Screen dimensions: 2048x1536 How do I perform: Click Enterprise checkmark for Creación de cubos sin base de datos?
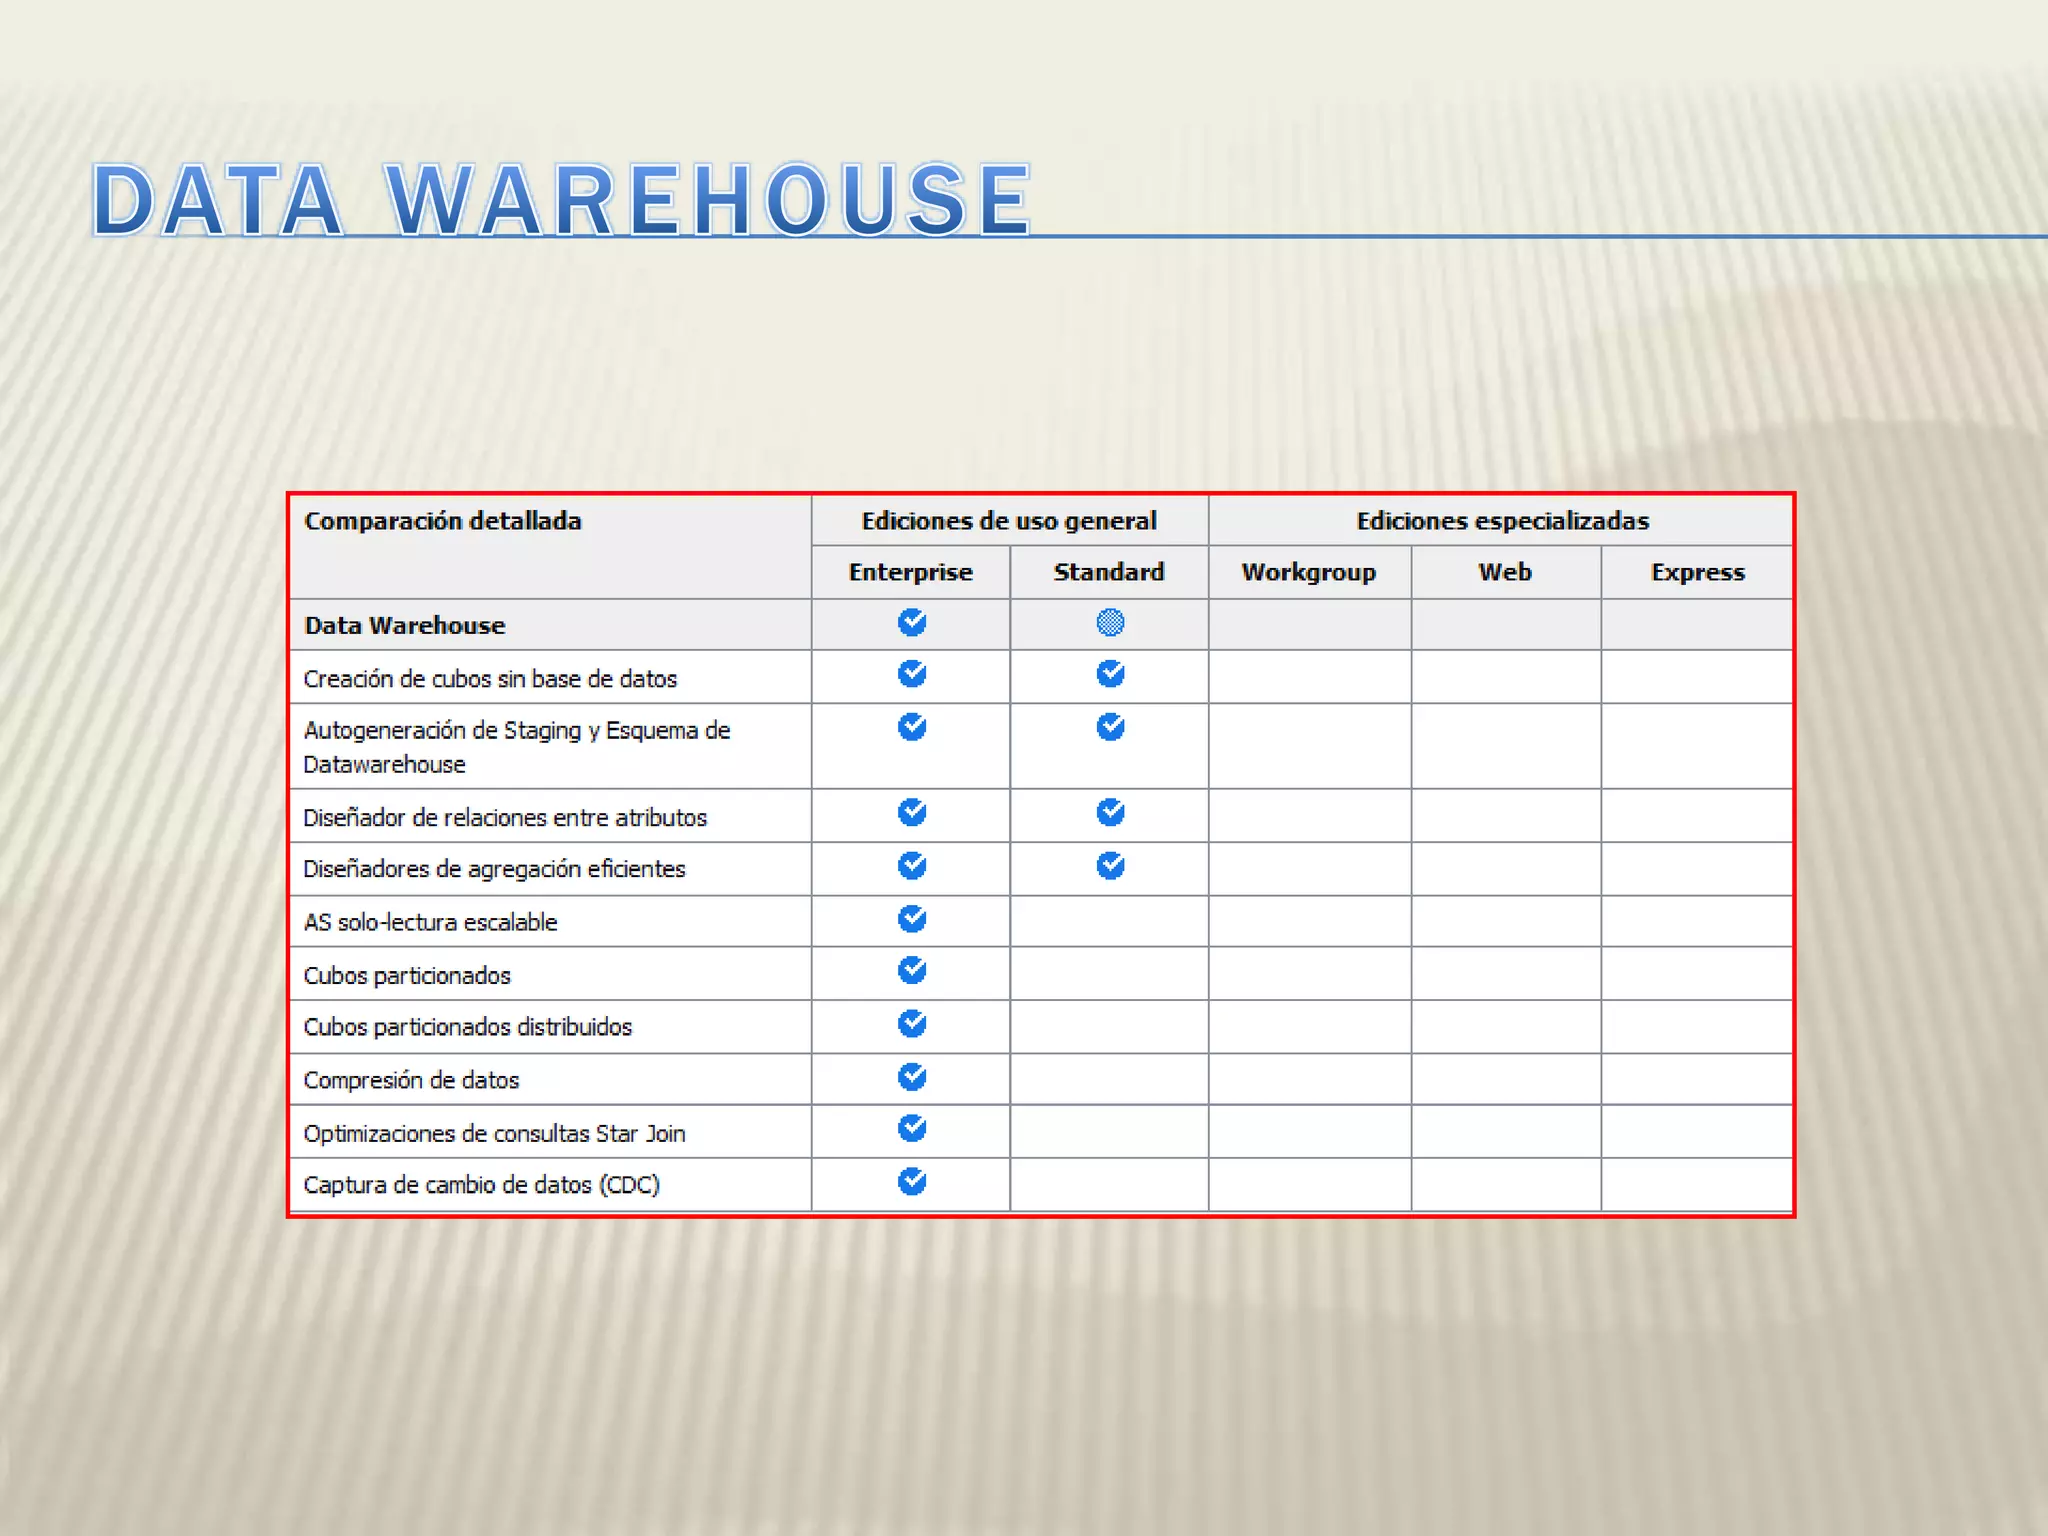click(x=912, y=674)
